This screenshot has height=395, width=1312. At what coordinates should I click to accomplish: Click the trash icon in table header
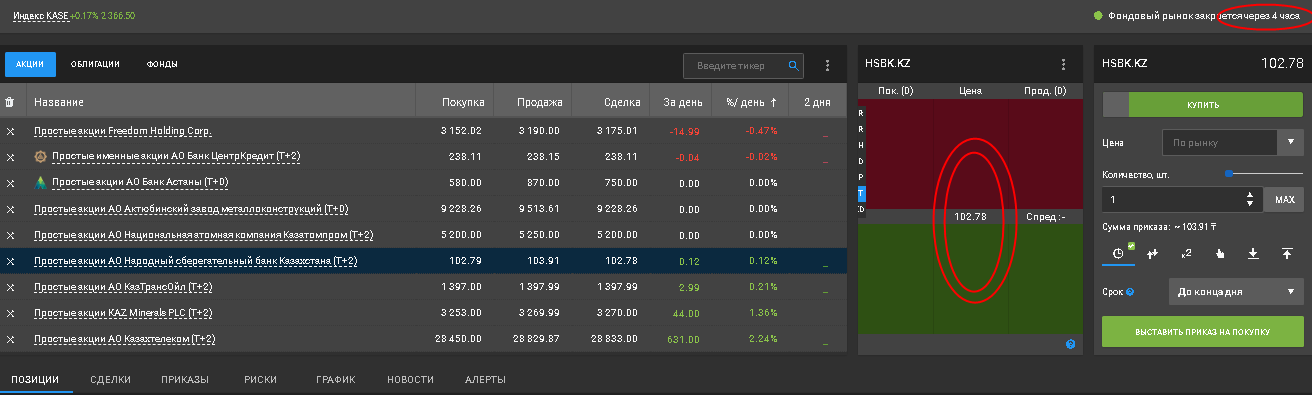[x=10, y=102]
